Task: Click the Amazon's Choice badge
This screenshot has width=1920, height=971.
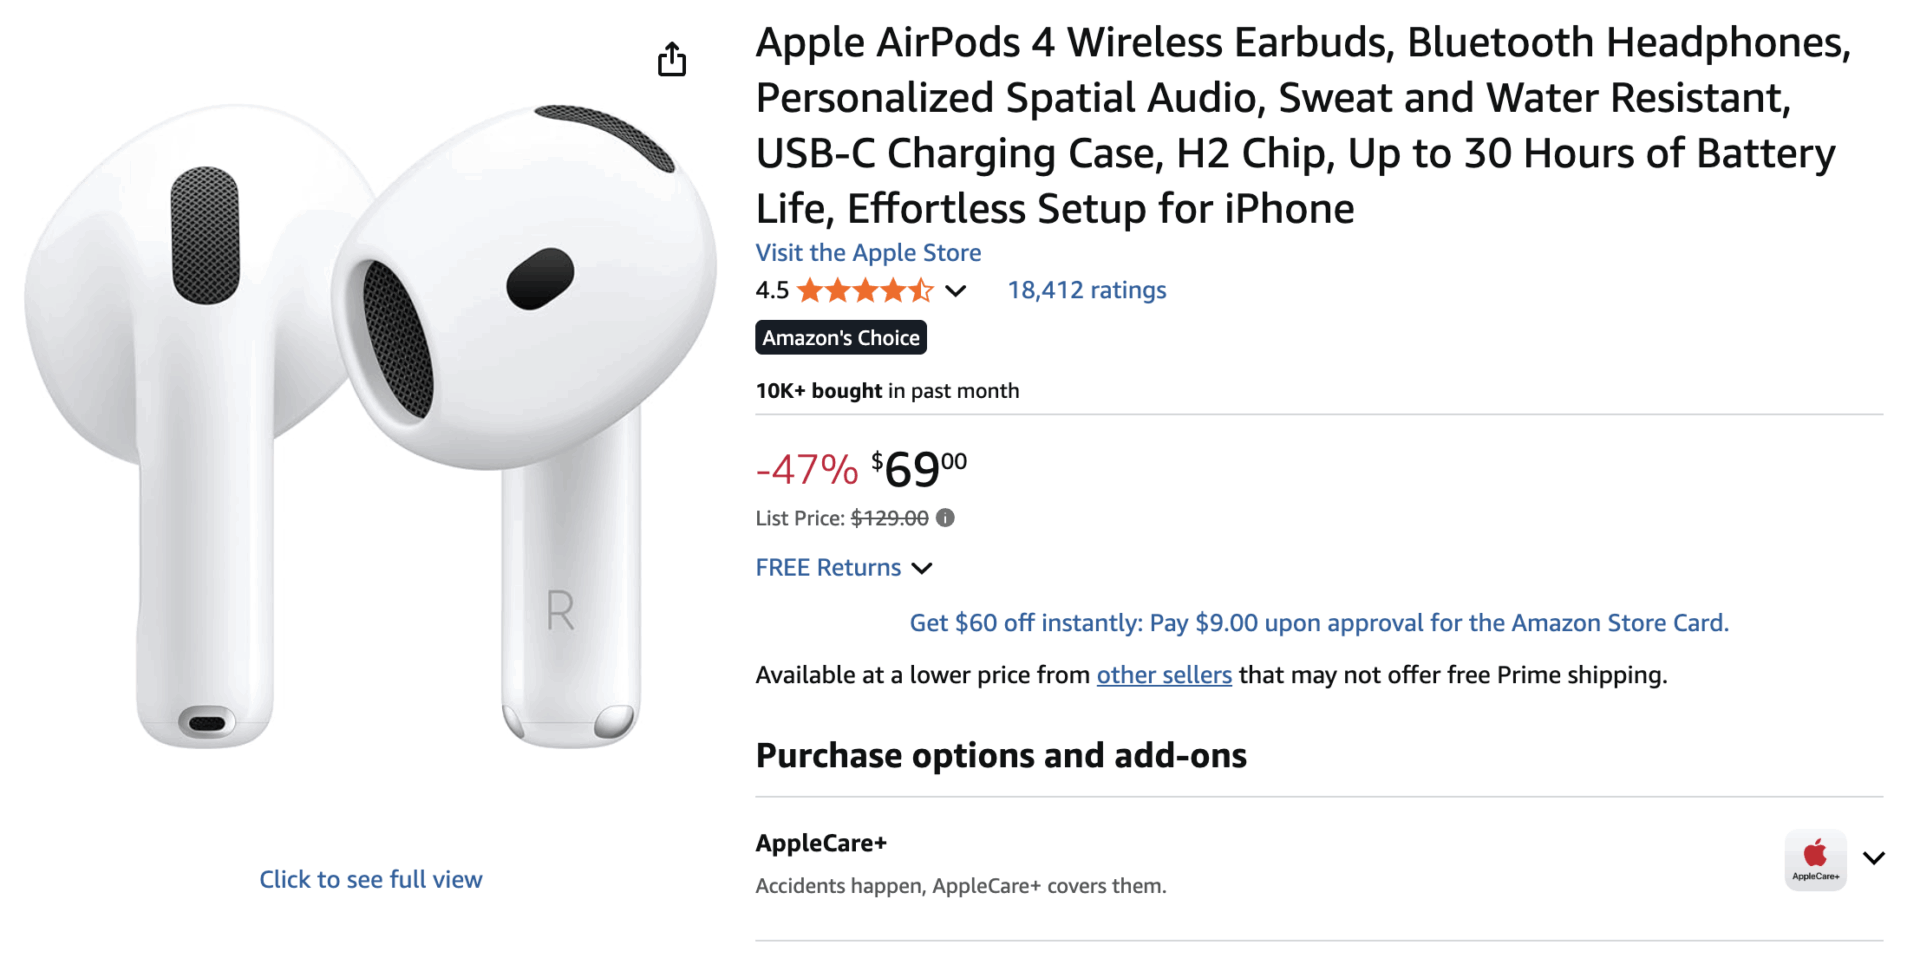Action: 840,337
